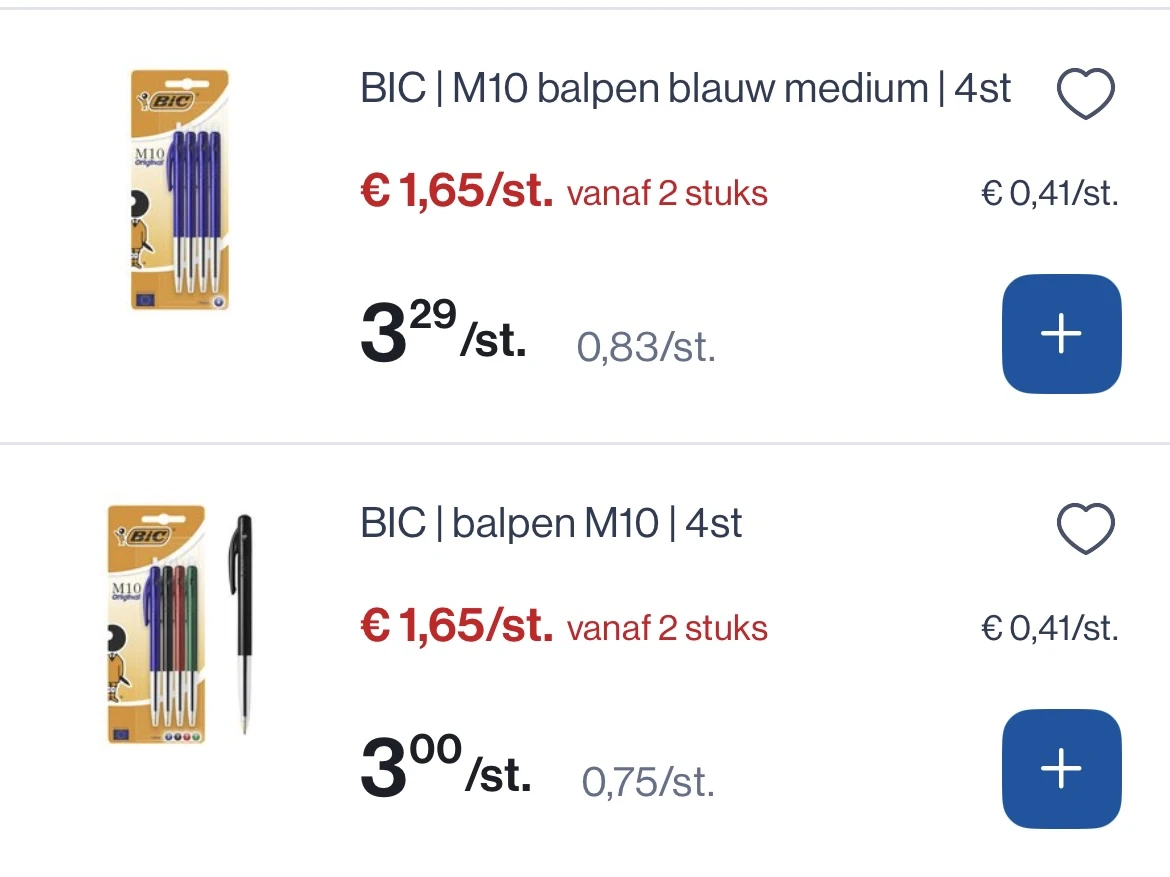Open the multicolor BIC M10 pack image
1170x877 pixels.
156,624
